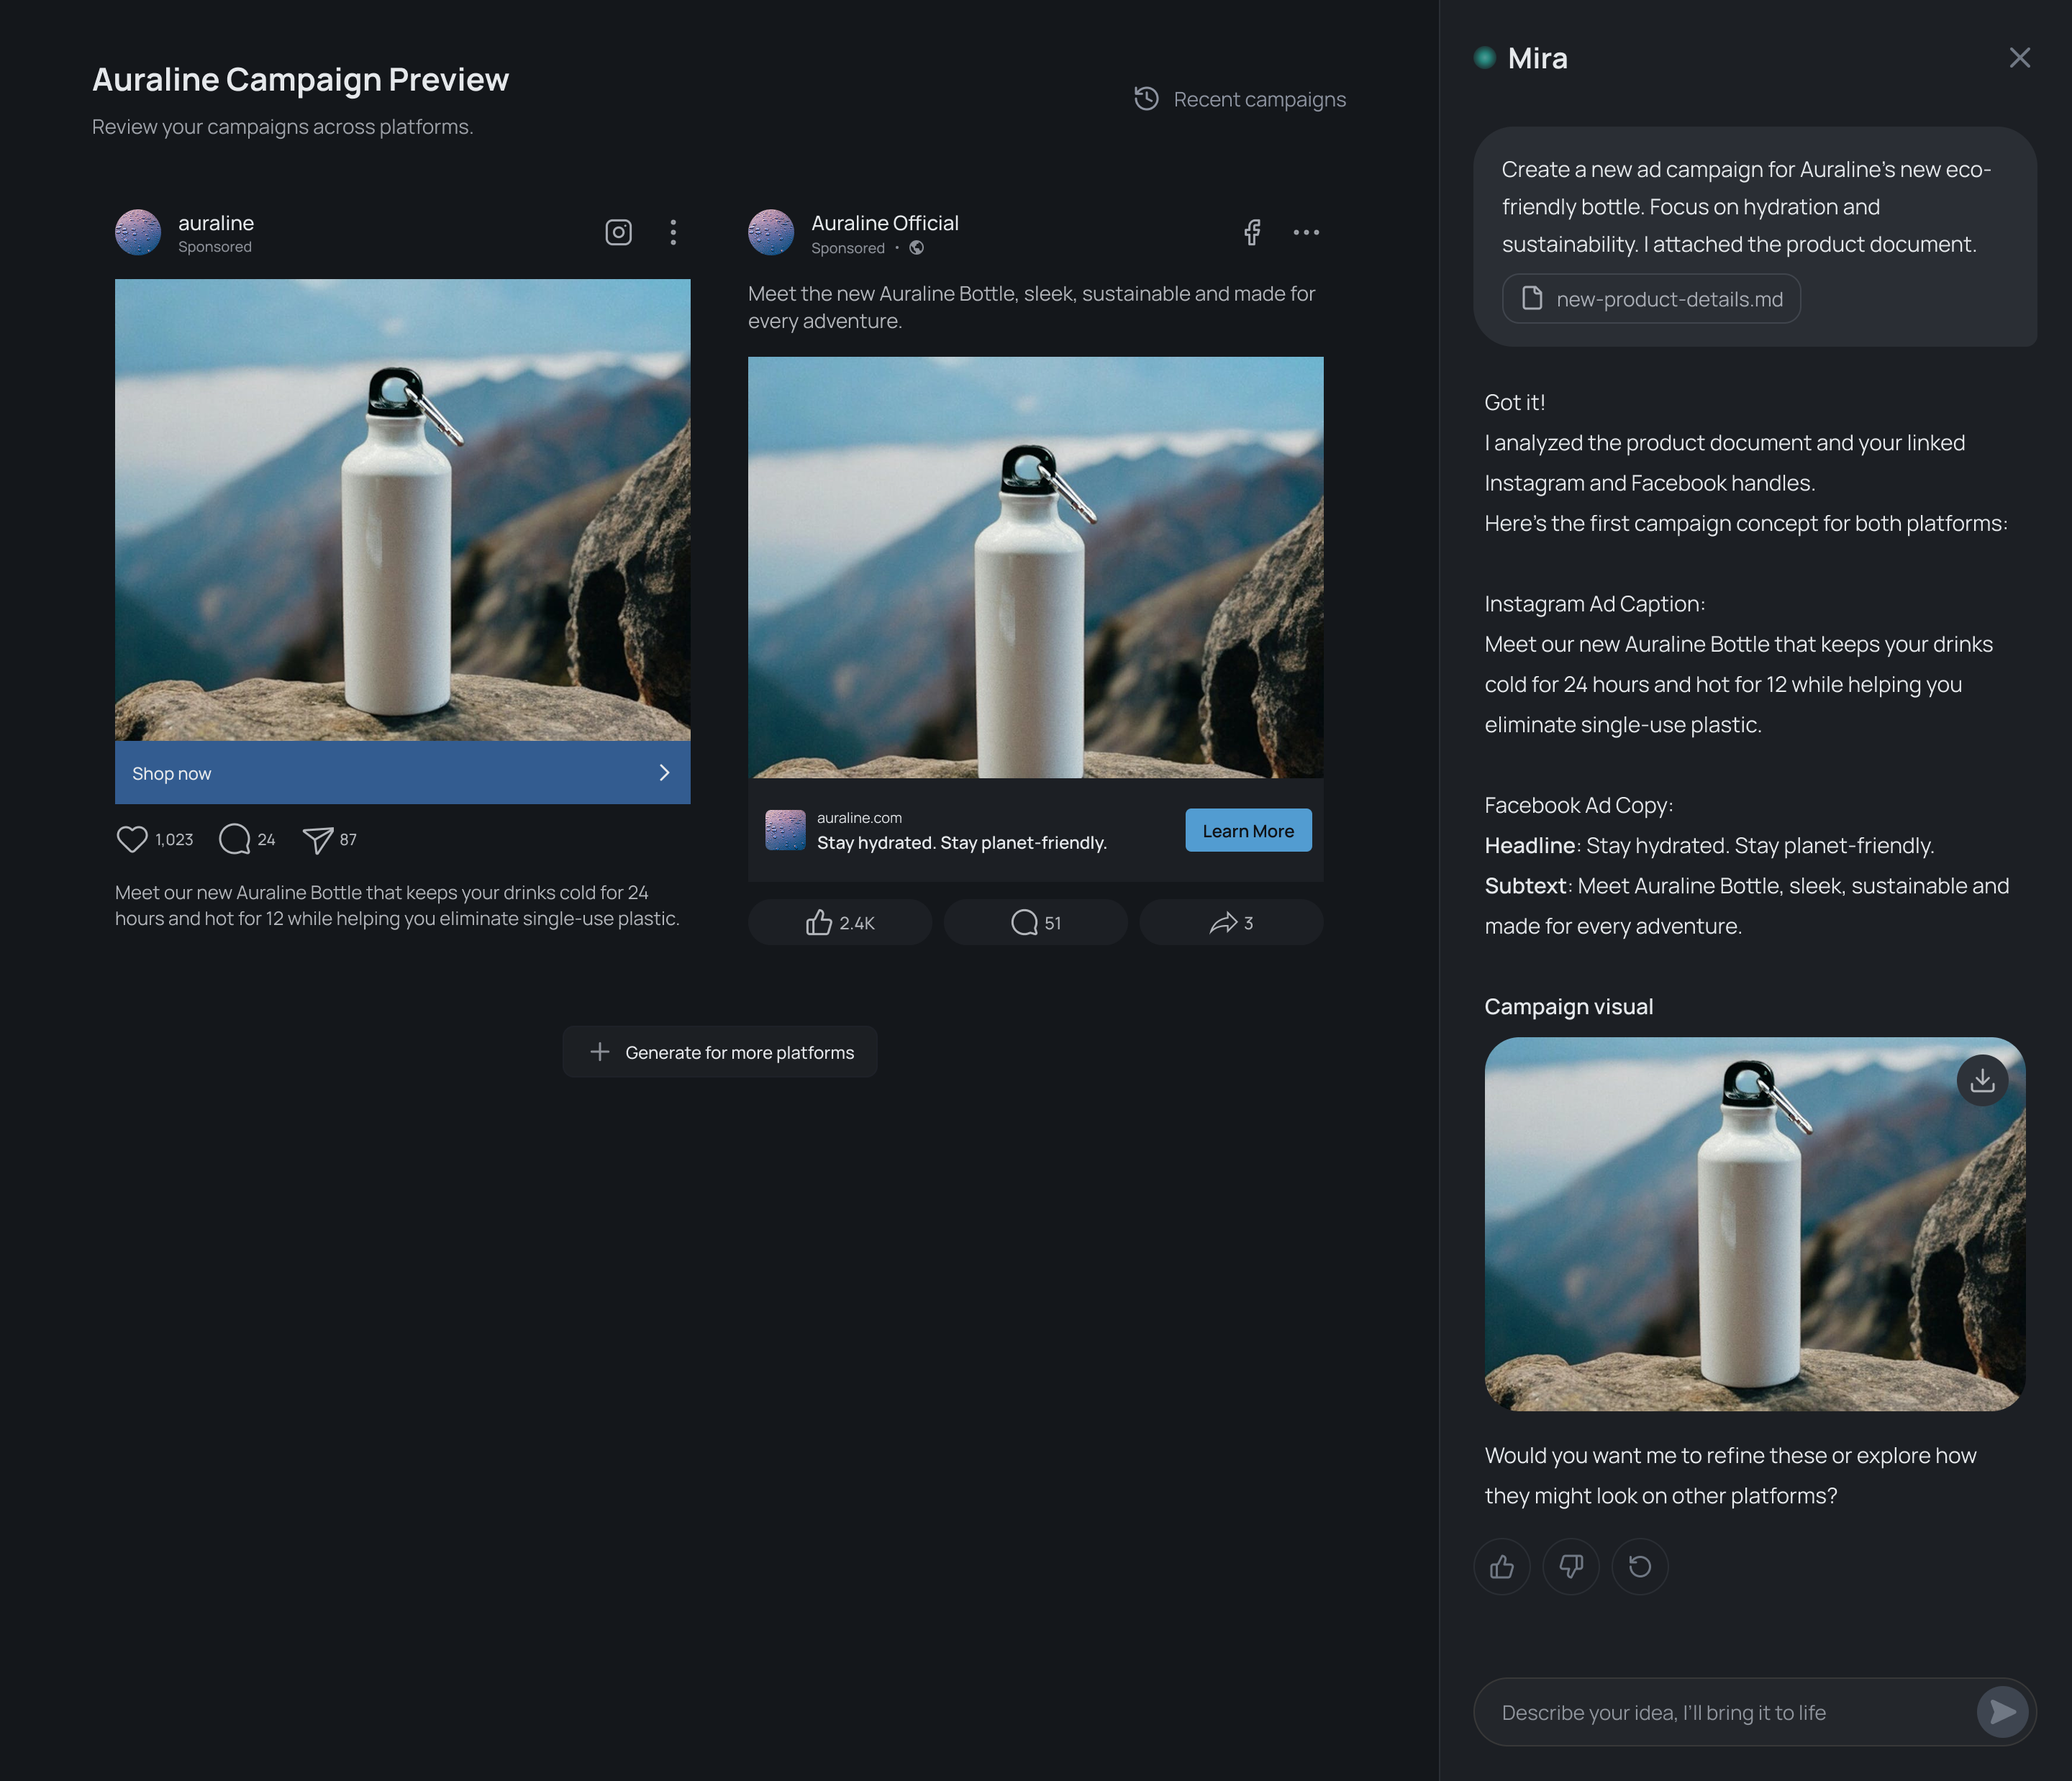This screenshot has width=2072, height=1781.
Task: Like the Instagram ad preview
Action: click(x=133, y=840)
